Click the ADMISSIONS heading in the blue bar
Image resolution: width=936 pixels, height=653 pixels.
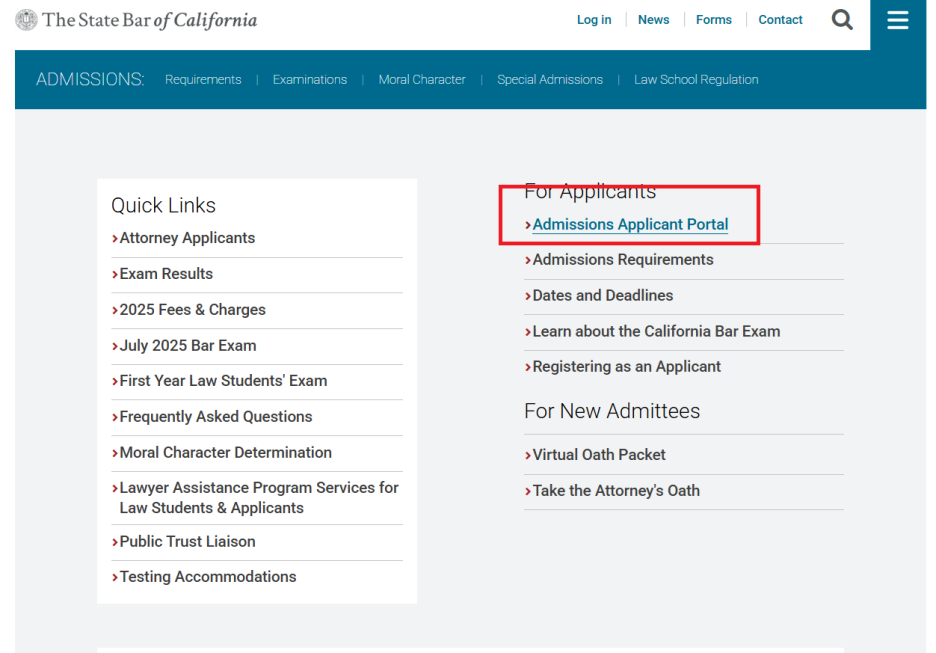pos(90,79)
